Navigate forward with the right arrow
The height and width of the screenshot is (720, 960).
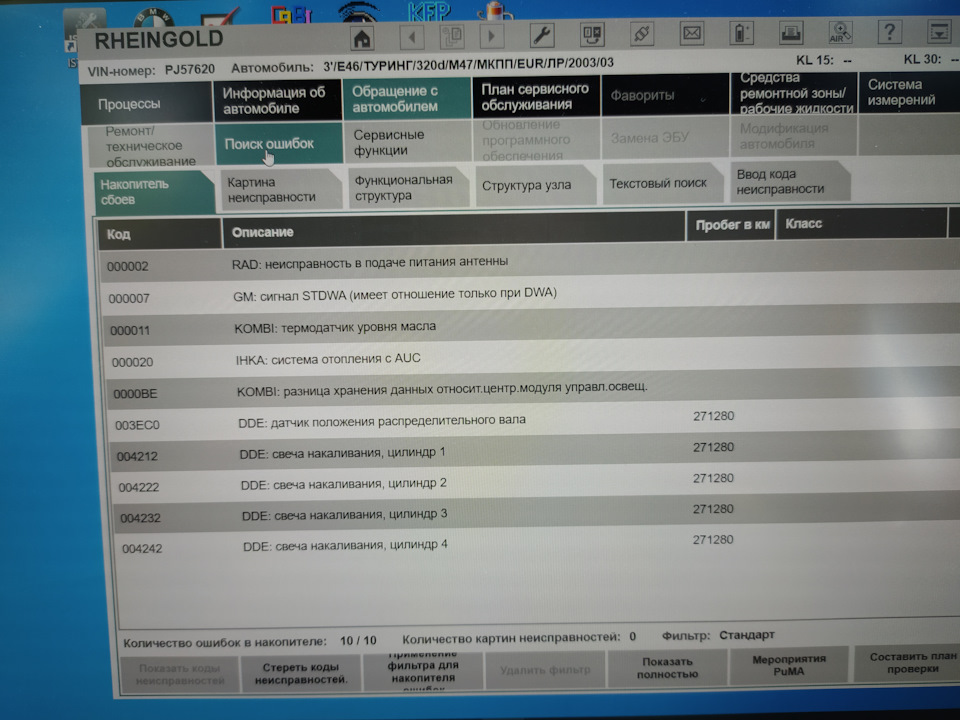491,36
